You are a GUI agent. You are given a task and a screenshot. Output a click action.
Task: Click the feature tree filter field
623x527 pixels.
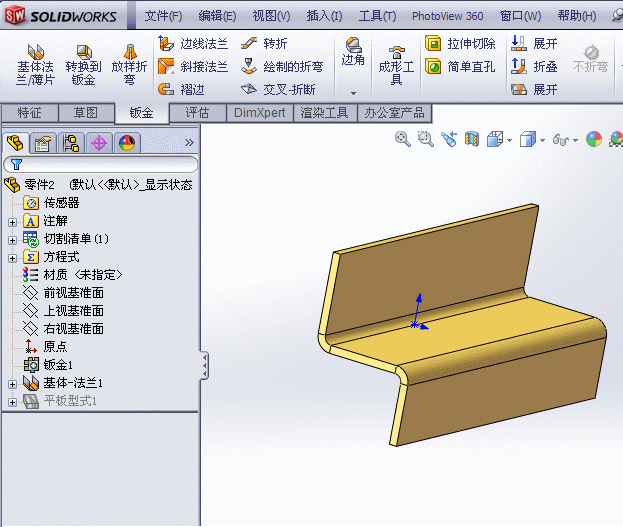pos(101,165)
